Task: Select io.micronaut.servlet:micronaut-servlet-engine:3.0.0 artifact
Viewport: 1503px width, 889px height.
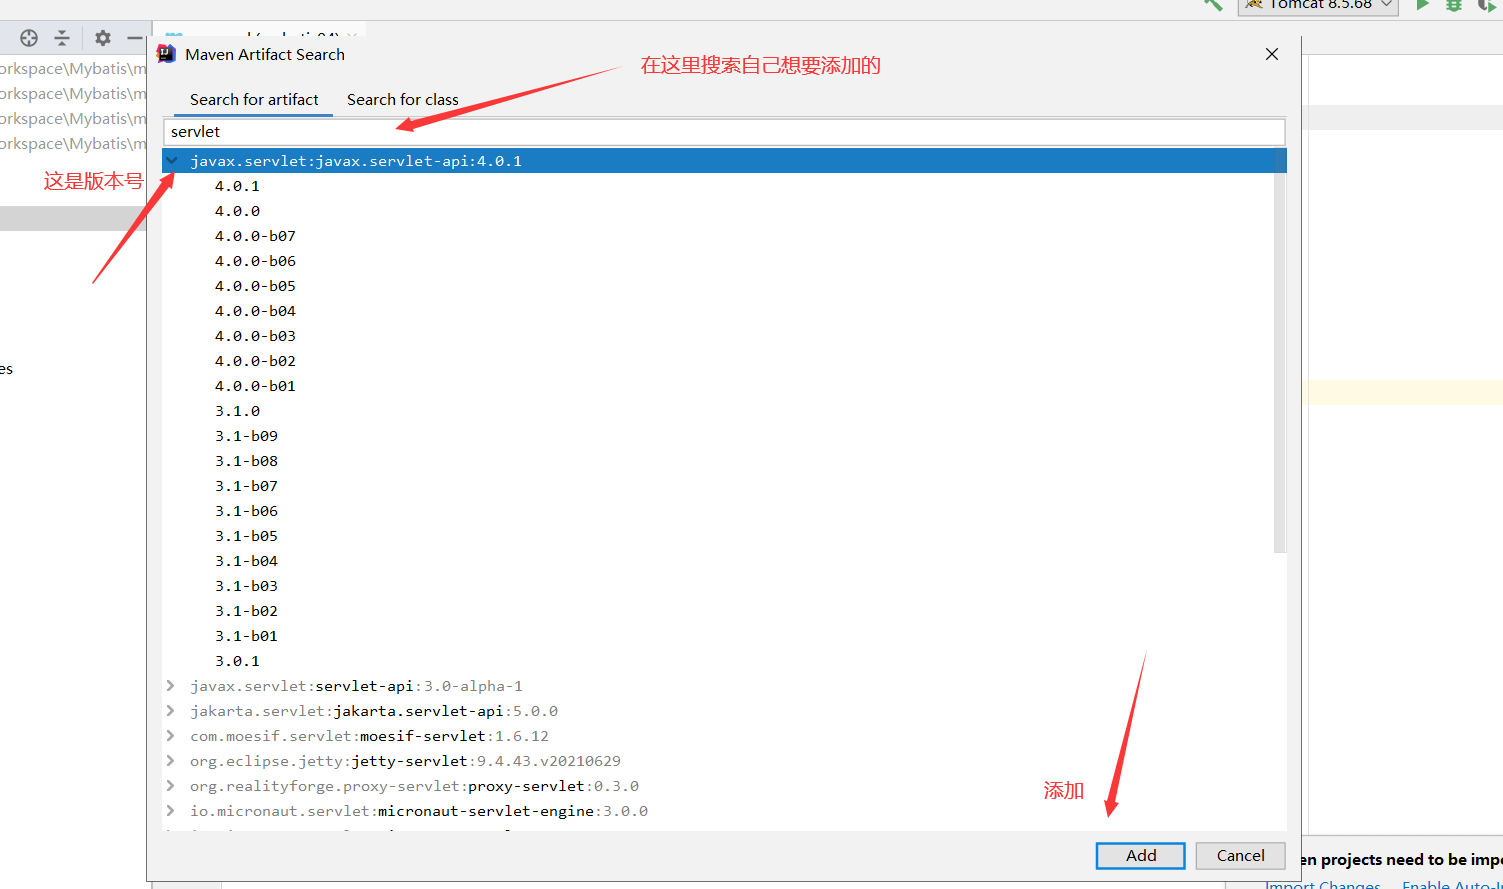Action: tap(419, 811)
